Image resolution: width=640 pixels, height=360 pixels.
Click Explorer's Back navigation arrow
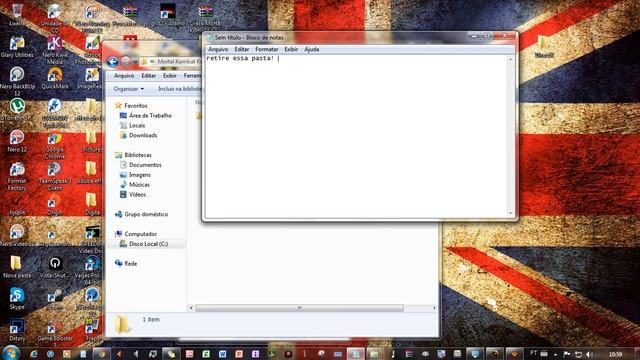tap(113, 62)
